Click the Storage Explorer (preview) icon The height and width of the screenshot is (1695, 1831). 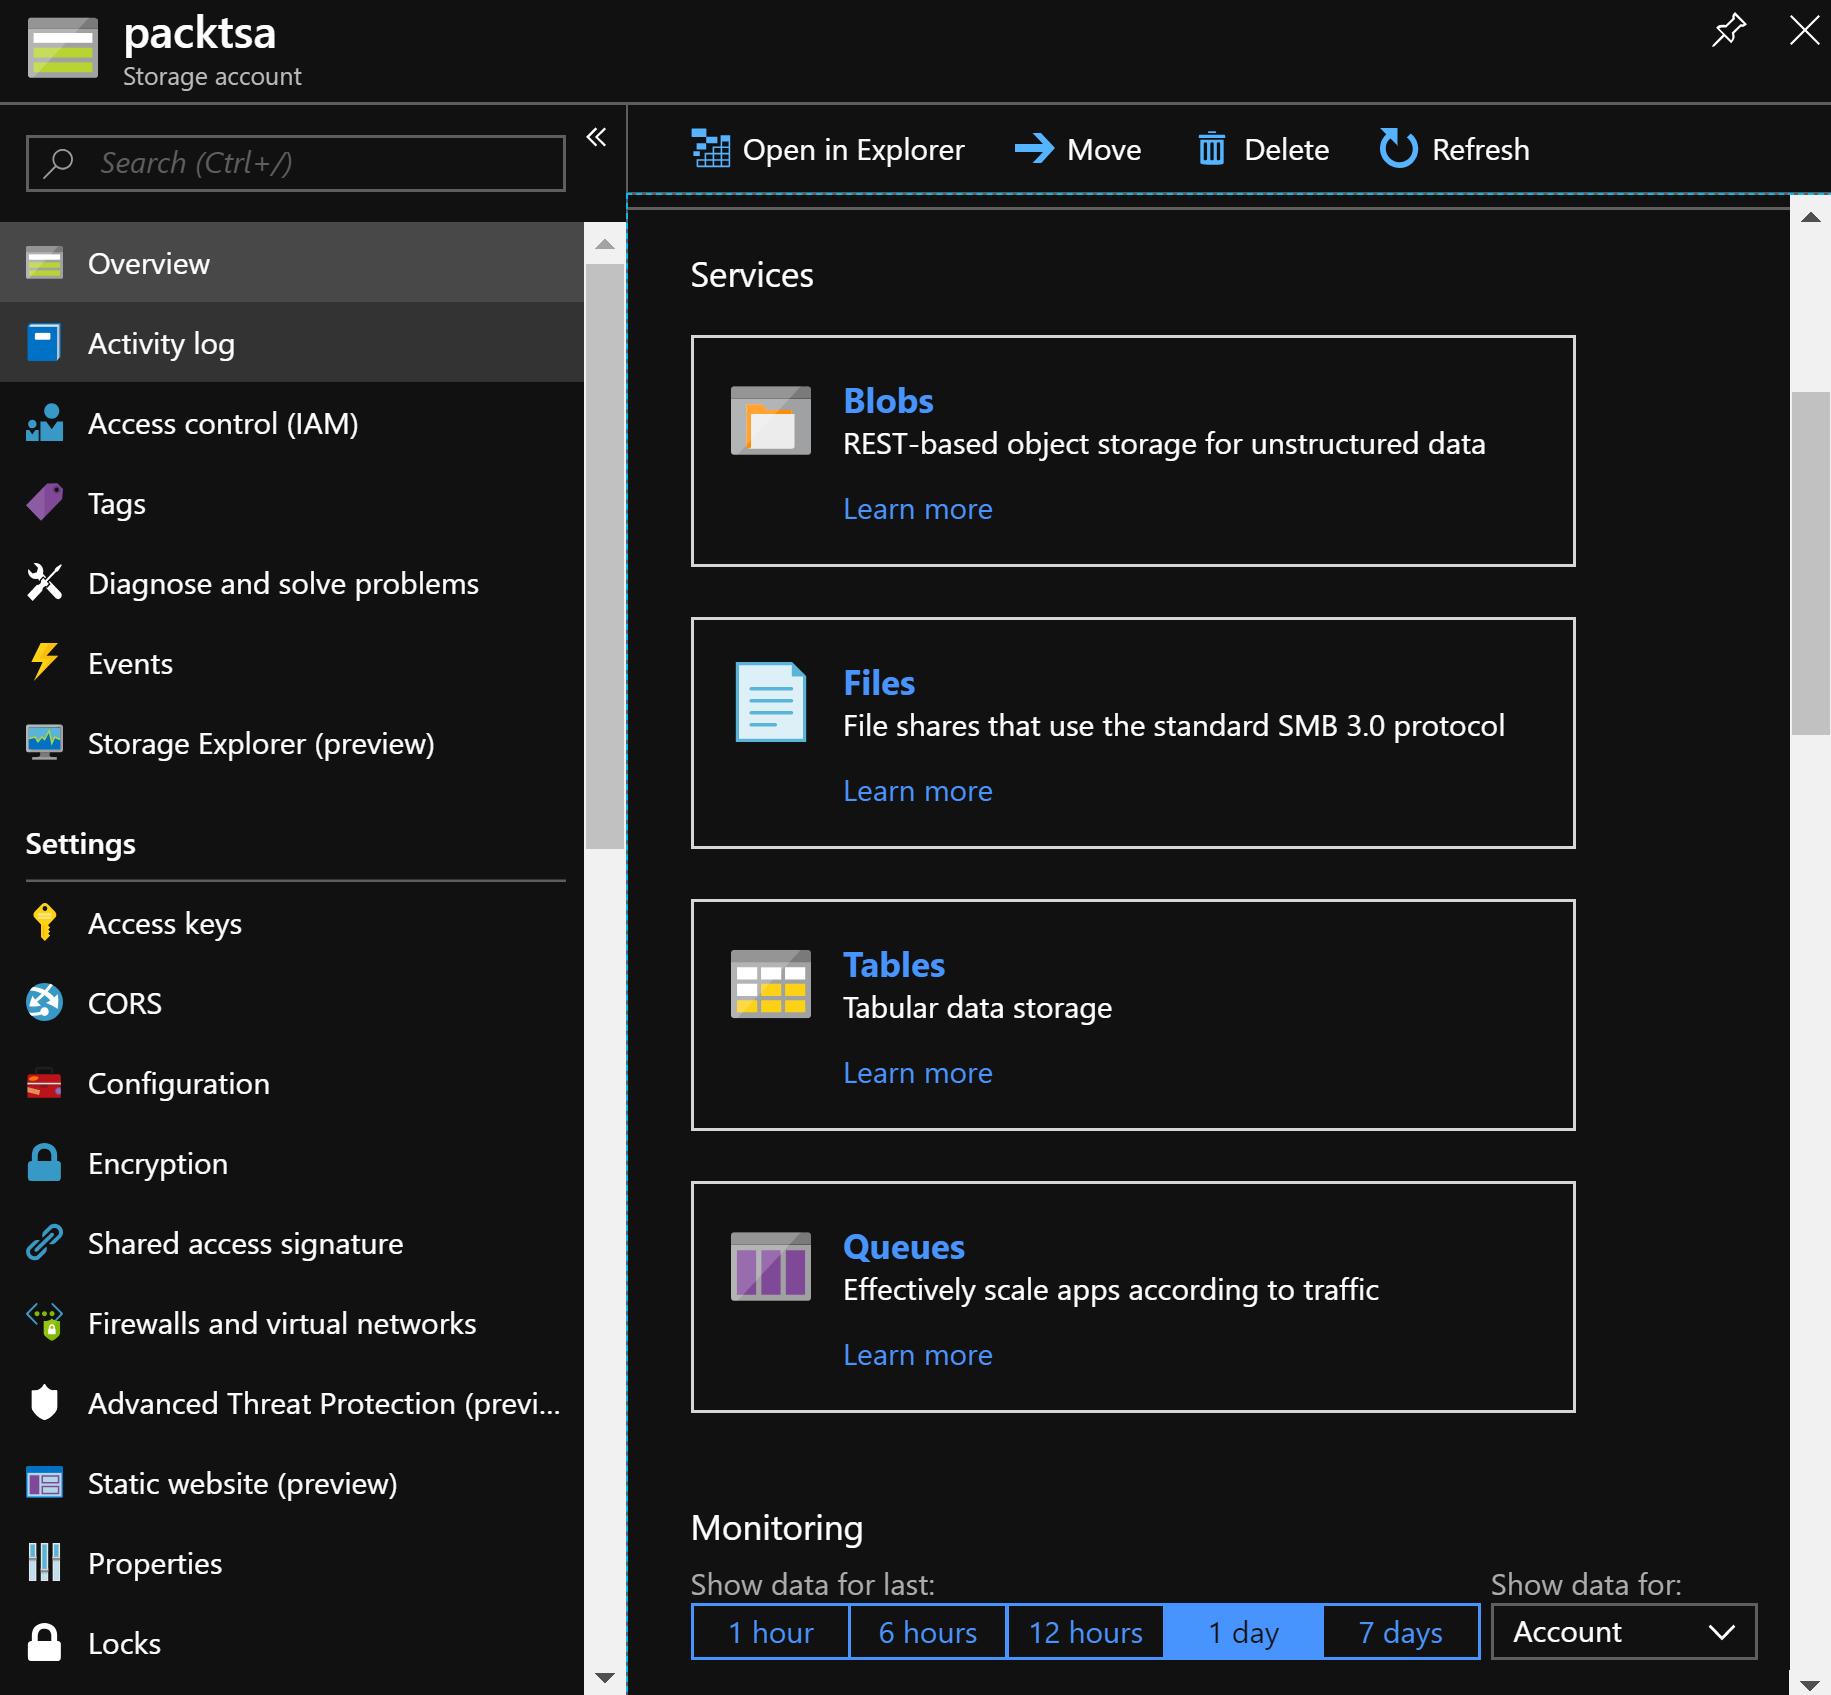(44, 743)
